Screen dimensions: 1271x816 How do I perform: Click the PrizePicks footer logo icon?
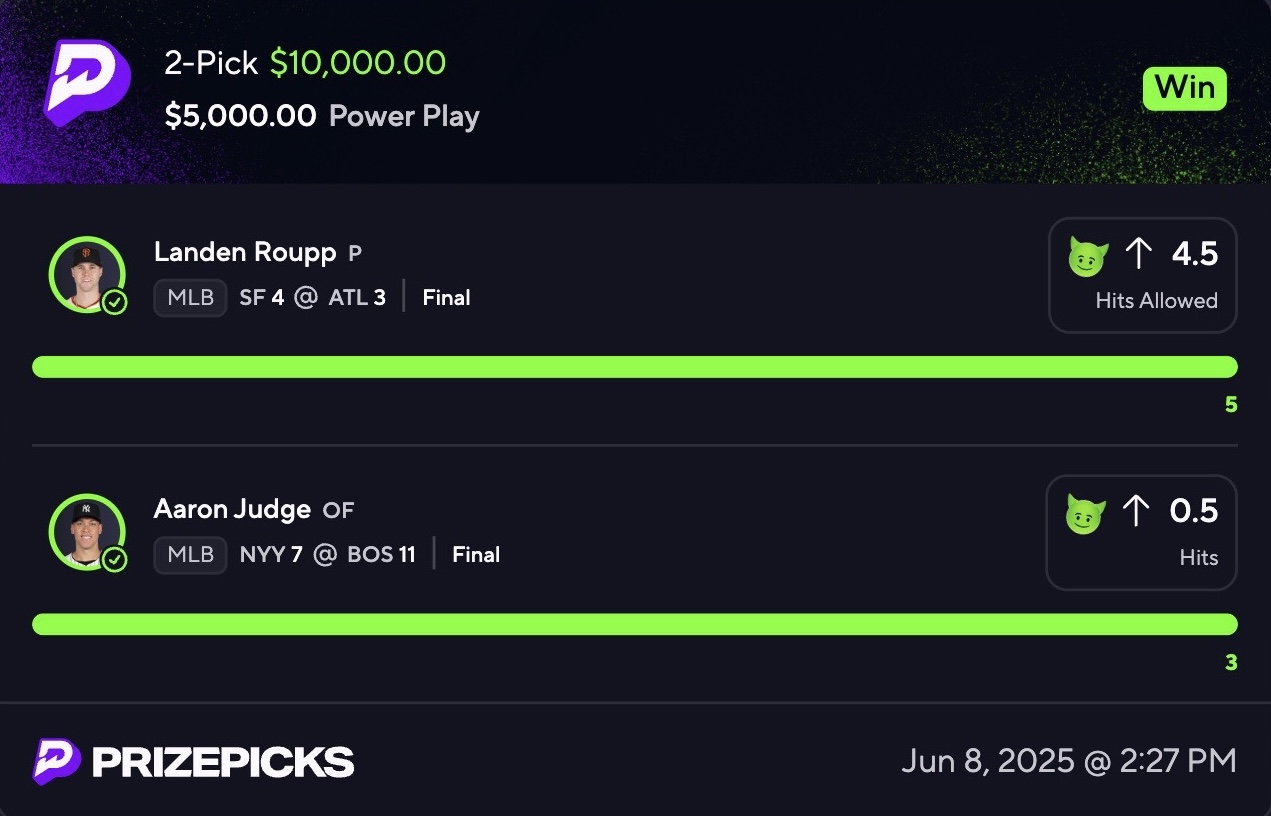coord(56,761)
